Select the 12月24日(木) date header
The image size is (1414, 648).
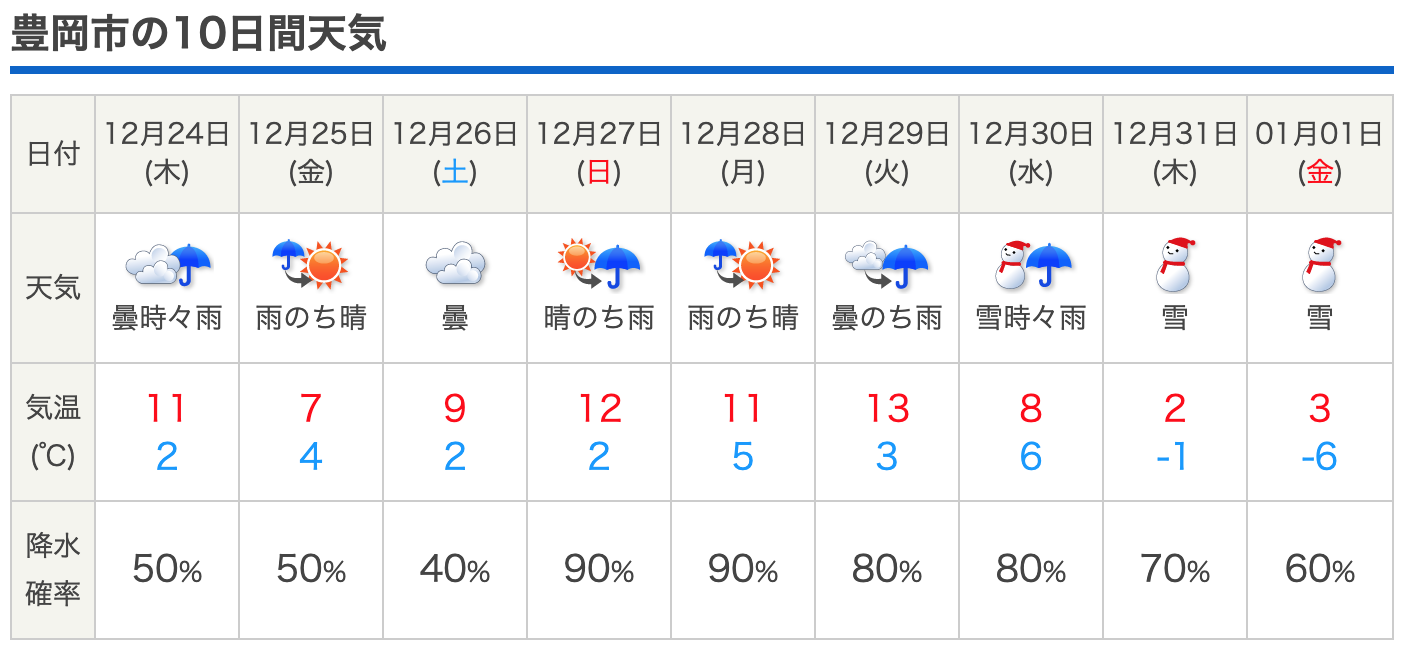click(168, 153)
